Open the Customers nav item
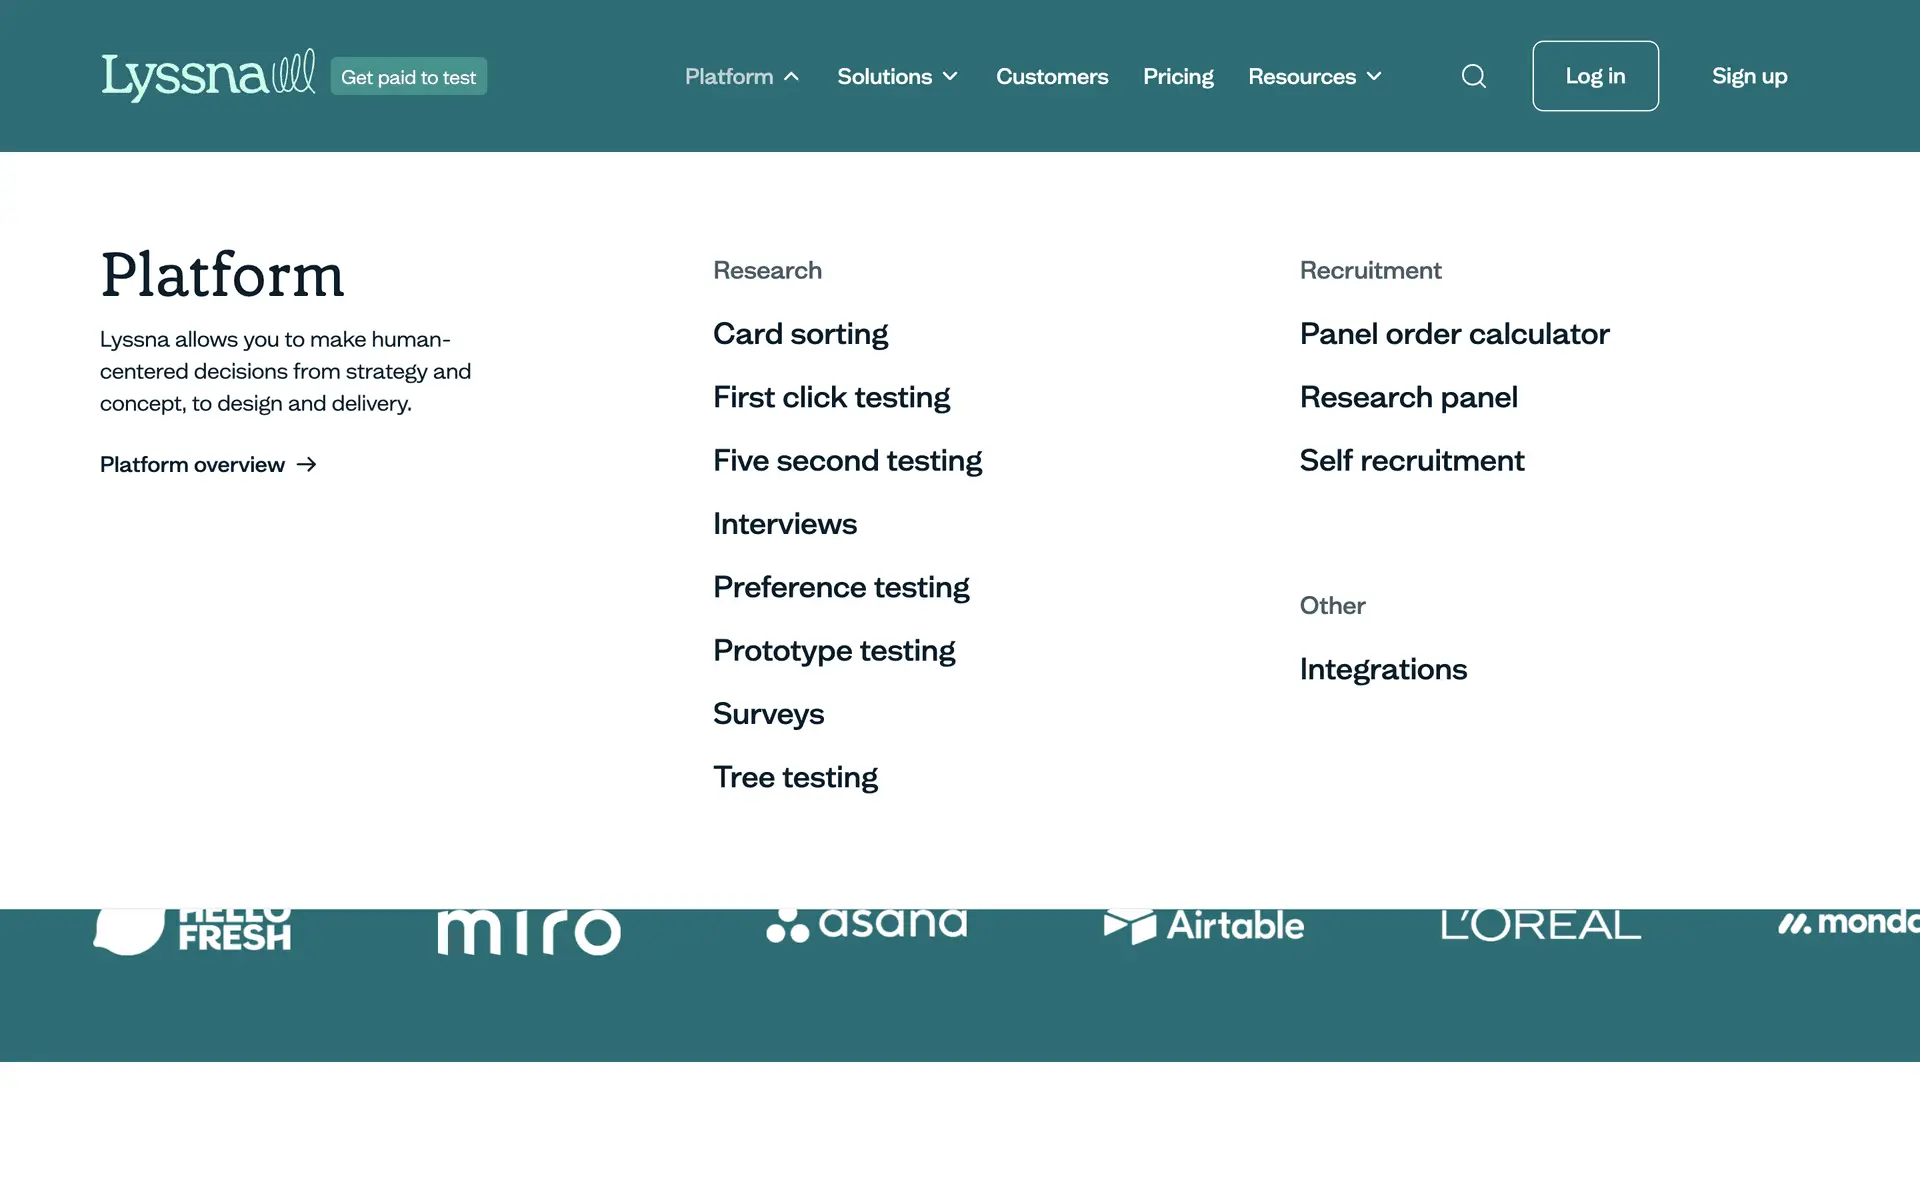This screenshot has height=1200, width=1920. pos(1052,76)
